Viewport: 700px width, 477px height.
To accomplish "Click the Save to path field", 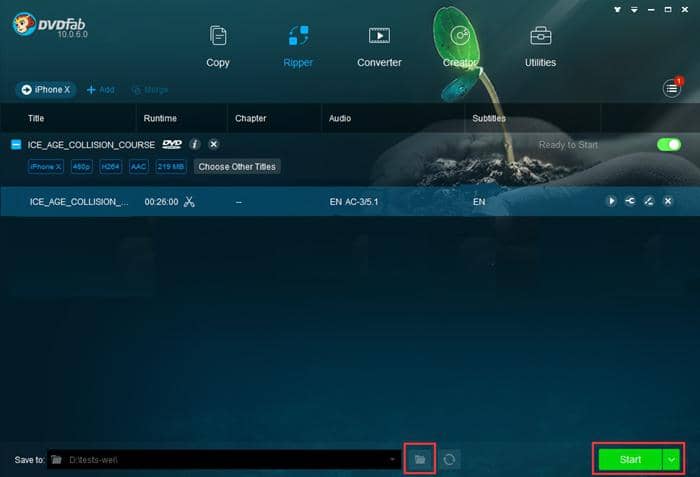I will click(x=224, y=460).
